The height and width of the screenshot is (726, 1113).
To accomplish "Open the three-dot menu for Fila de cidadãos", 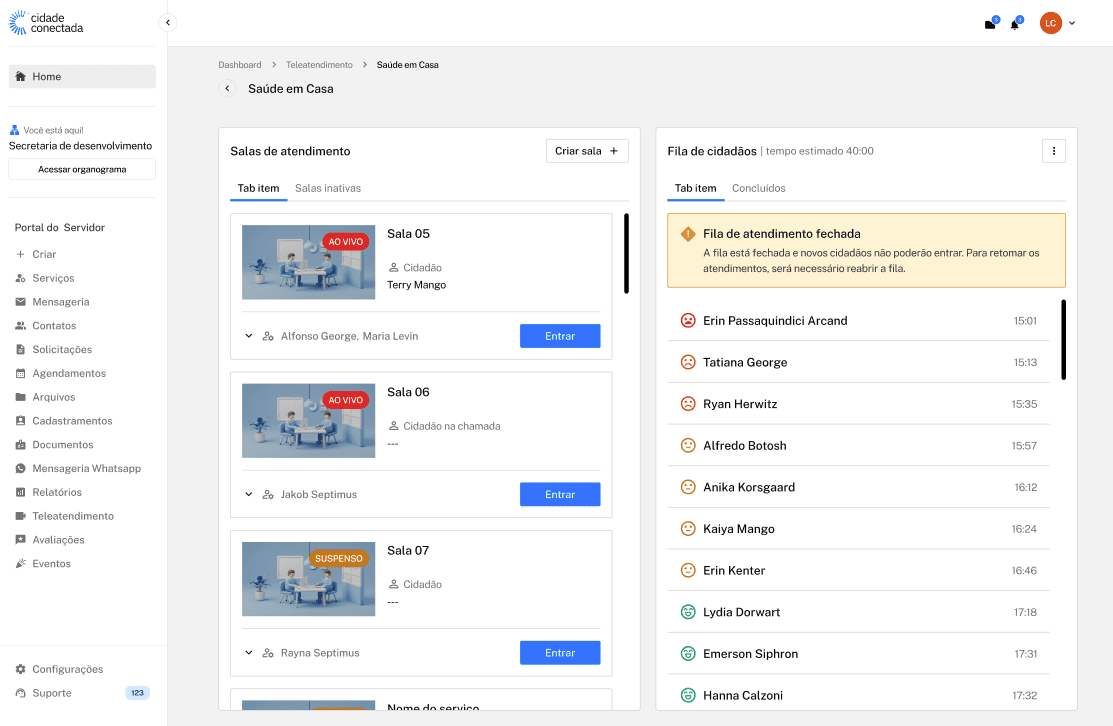I will click(1053, 151).
